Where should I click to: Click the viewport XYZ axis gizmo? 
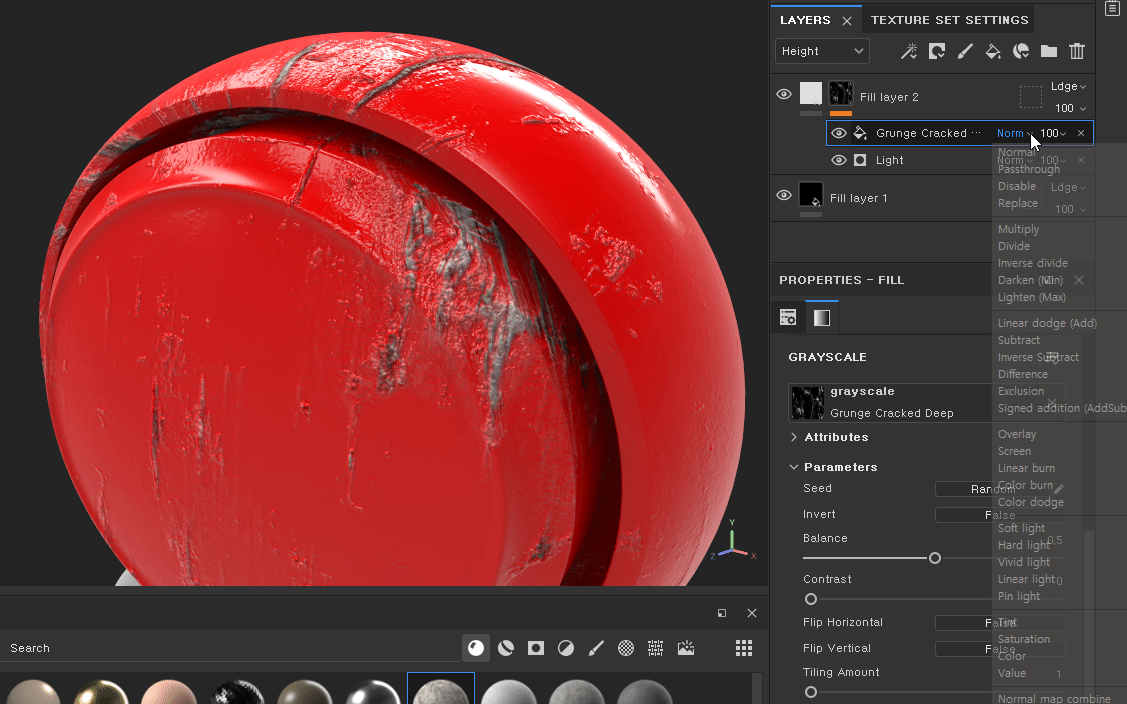tap(733, 541)
